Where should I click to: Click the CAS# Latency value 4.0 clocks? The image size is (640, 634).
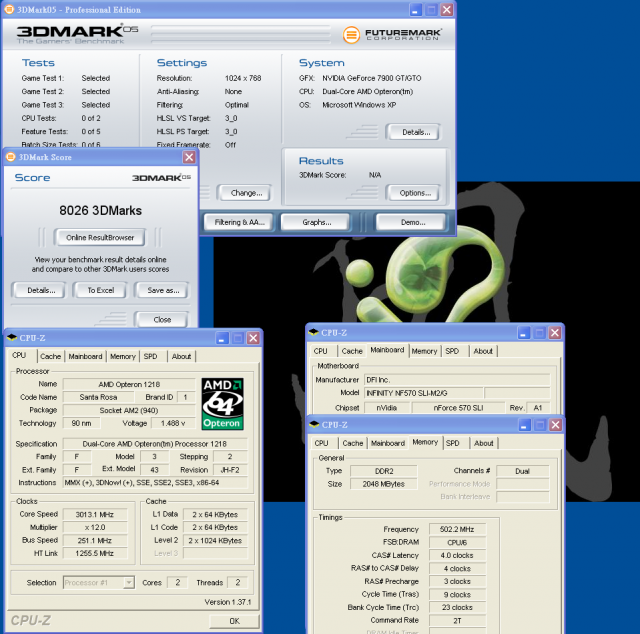[x=457, y=556]
